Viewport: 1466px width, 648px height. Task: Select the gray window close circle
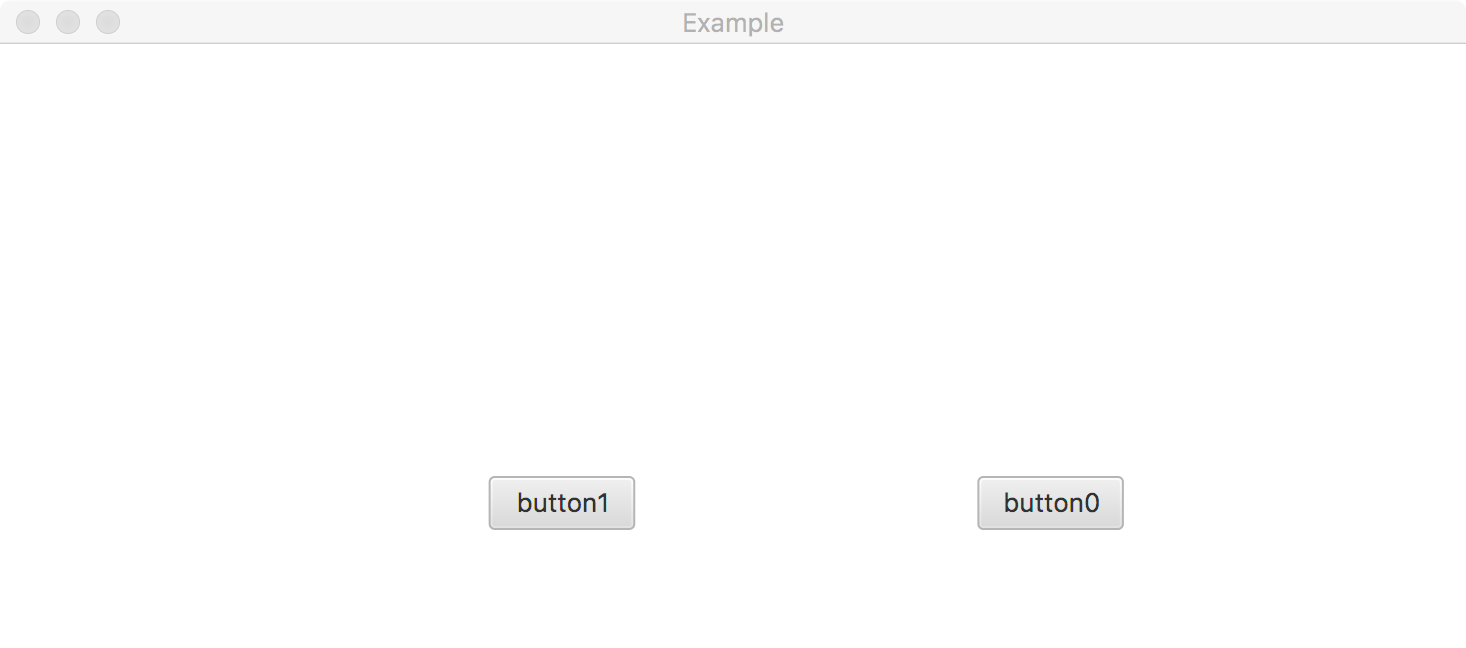click(28, 22)
